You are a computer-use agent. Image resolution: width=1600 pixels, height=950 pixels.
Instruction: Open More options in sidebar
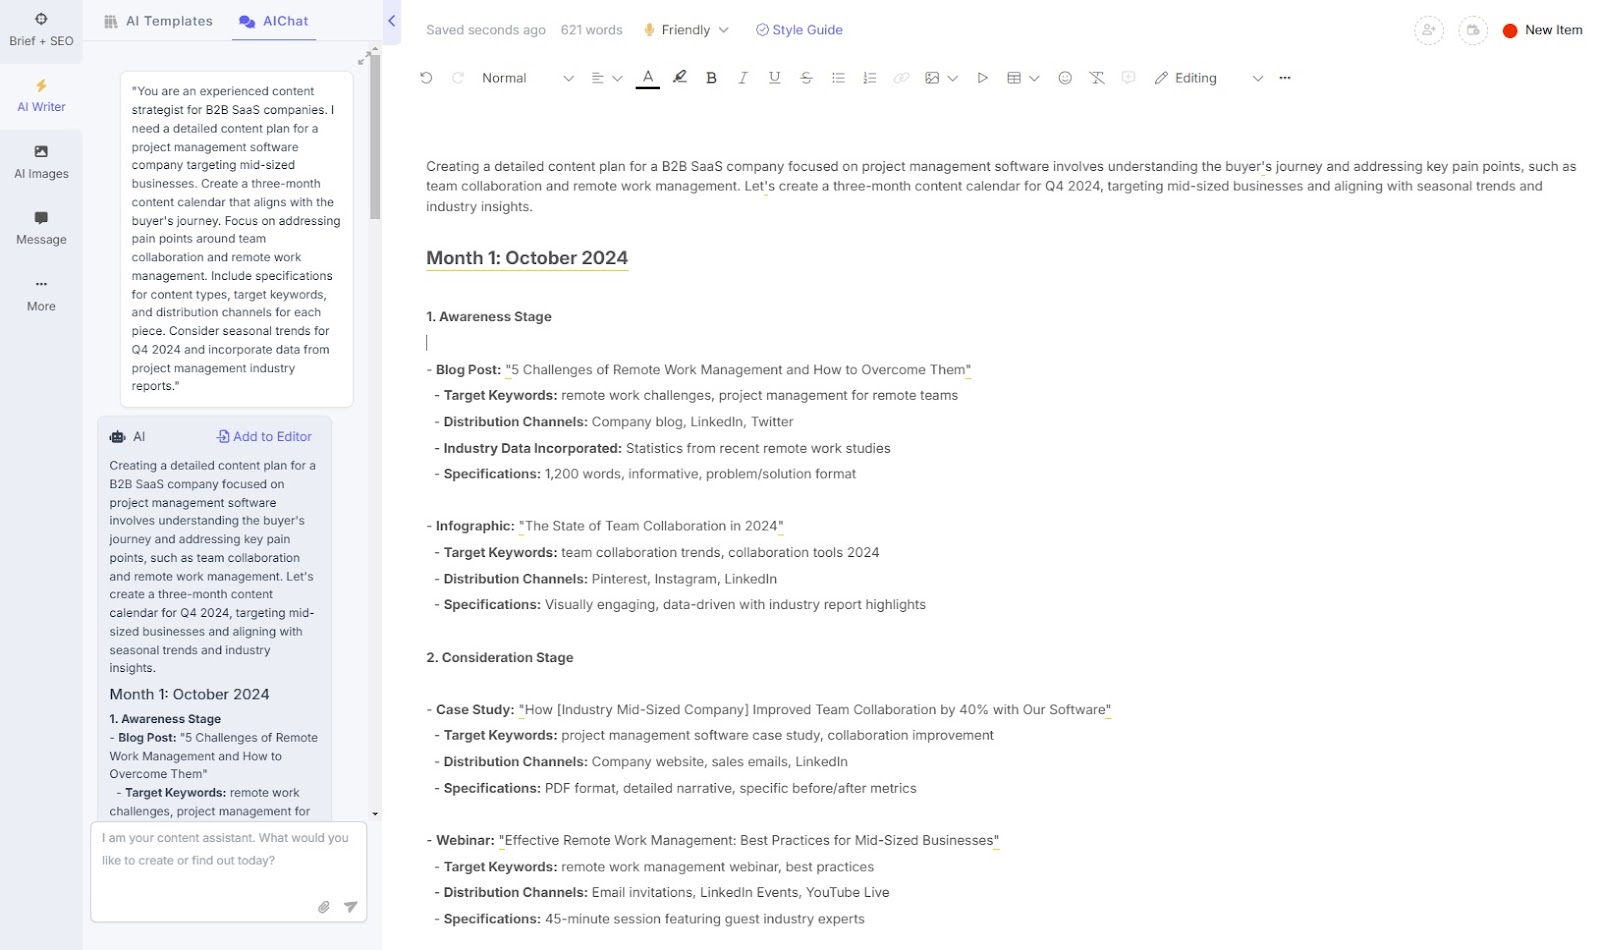pos(41,295)
